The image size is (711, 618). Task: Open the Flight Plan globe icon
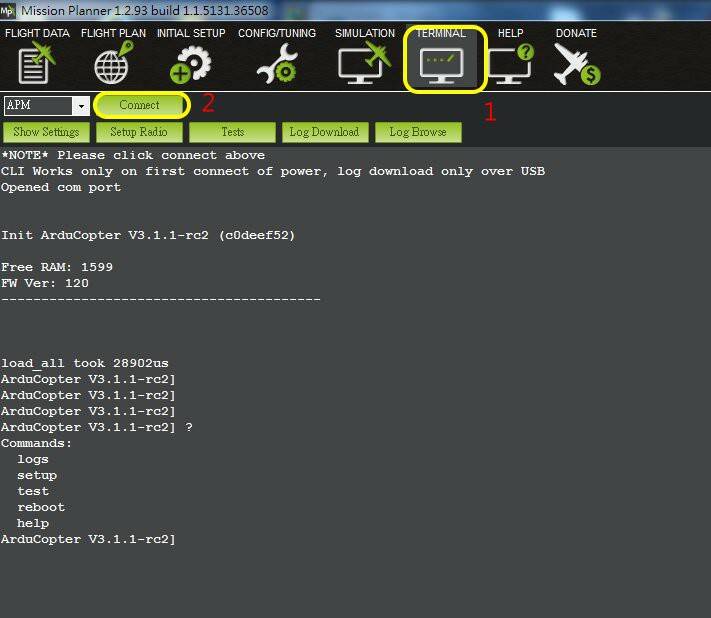tap(113, 63)
